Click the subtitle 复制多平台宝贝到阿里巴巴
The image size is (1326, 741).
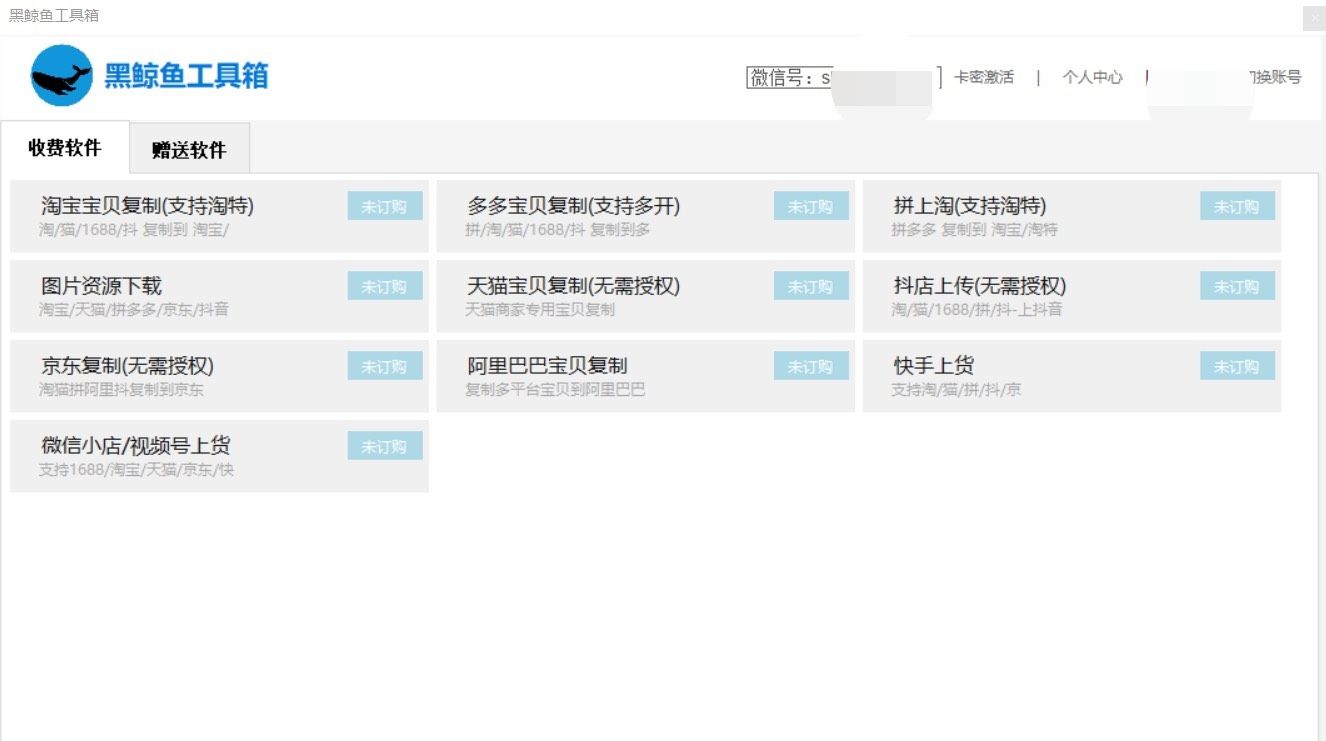coord(555,390)
